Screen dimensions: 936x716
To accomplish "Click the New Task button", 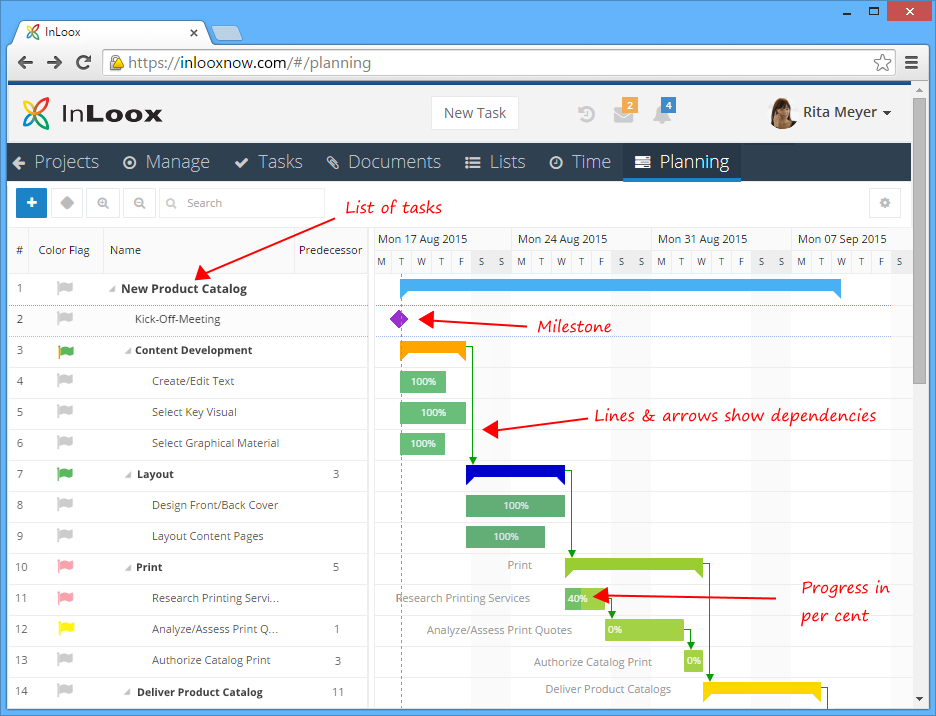I will tap(475, 113).
